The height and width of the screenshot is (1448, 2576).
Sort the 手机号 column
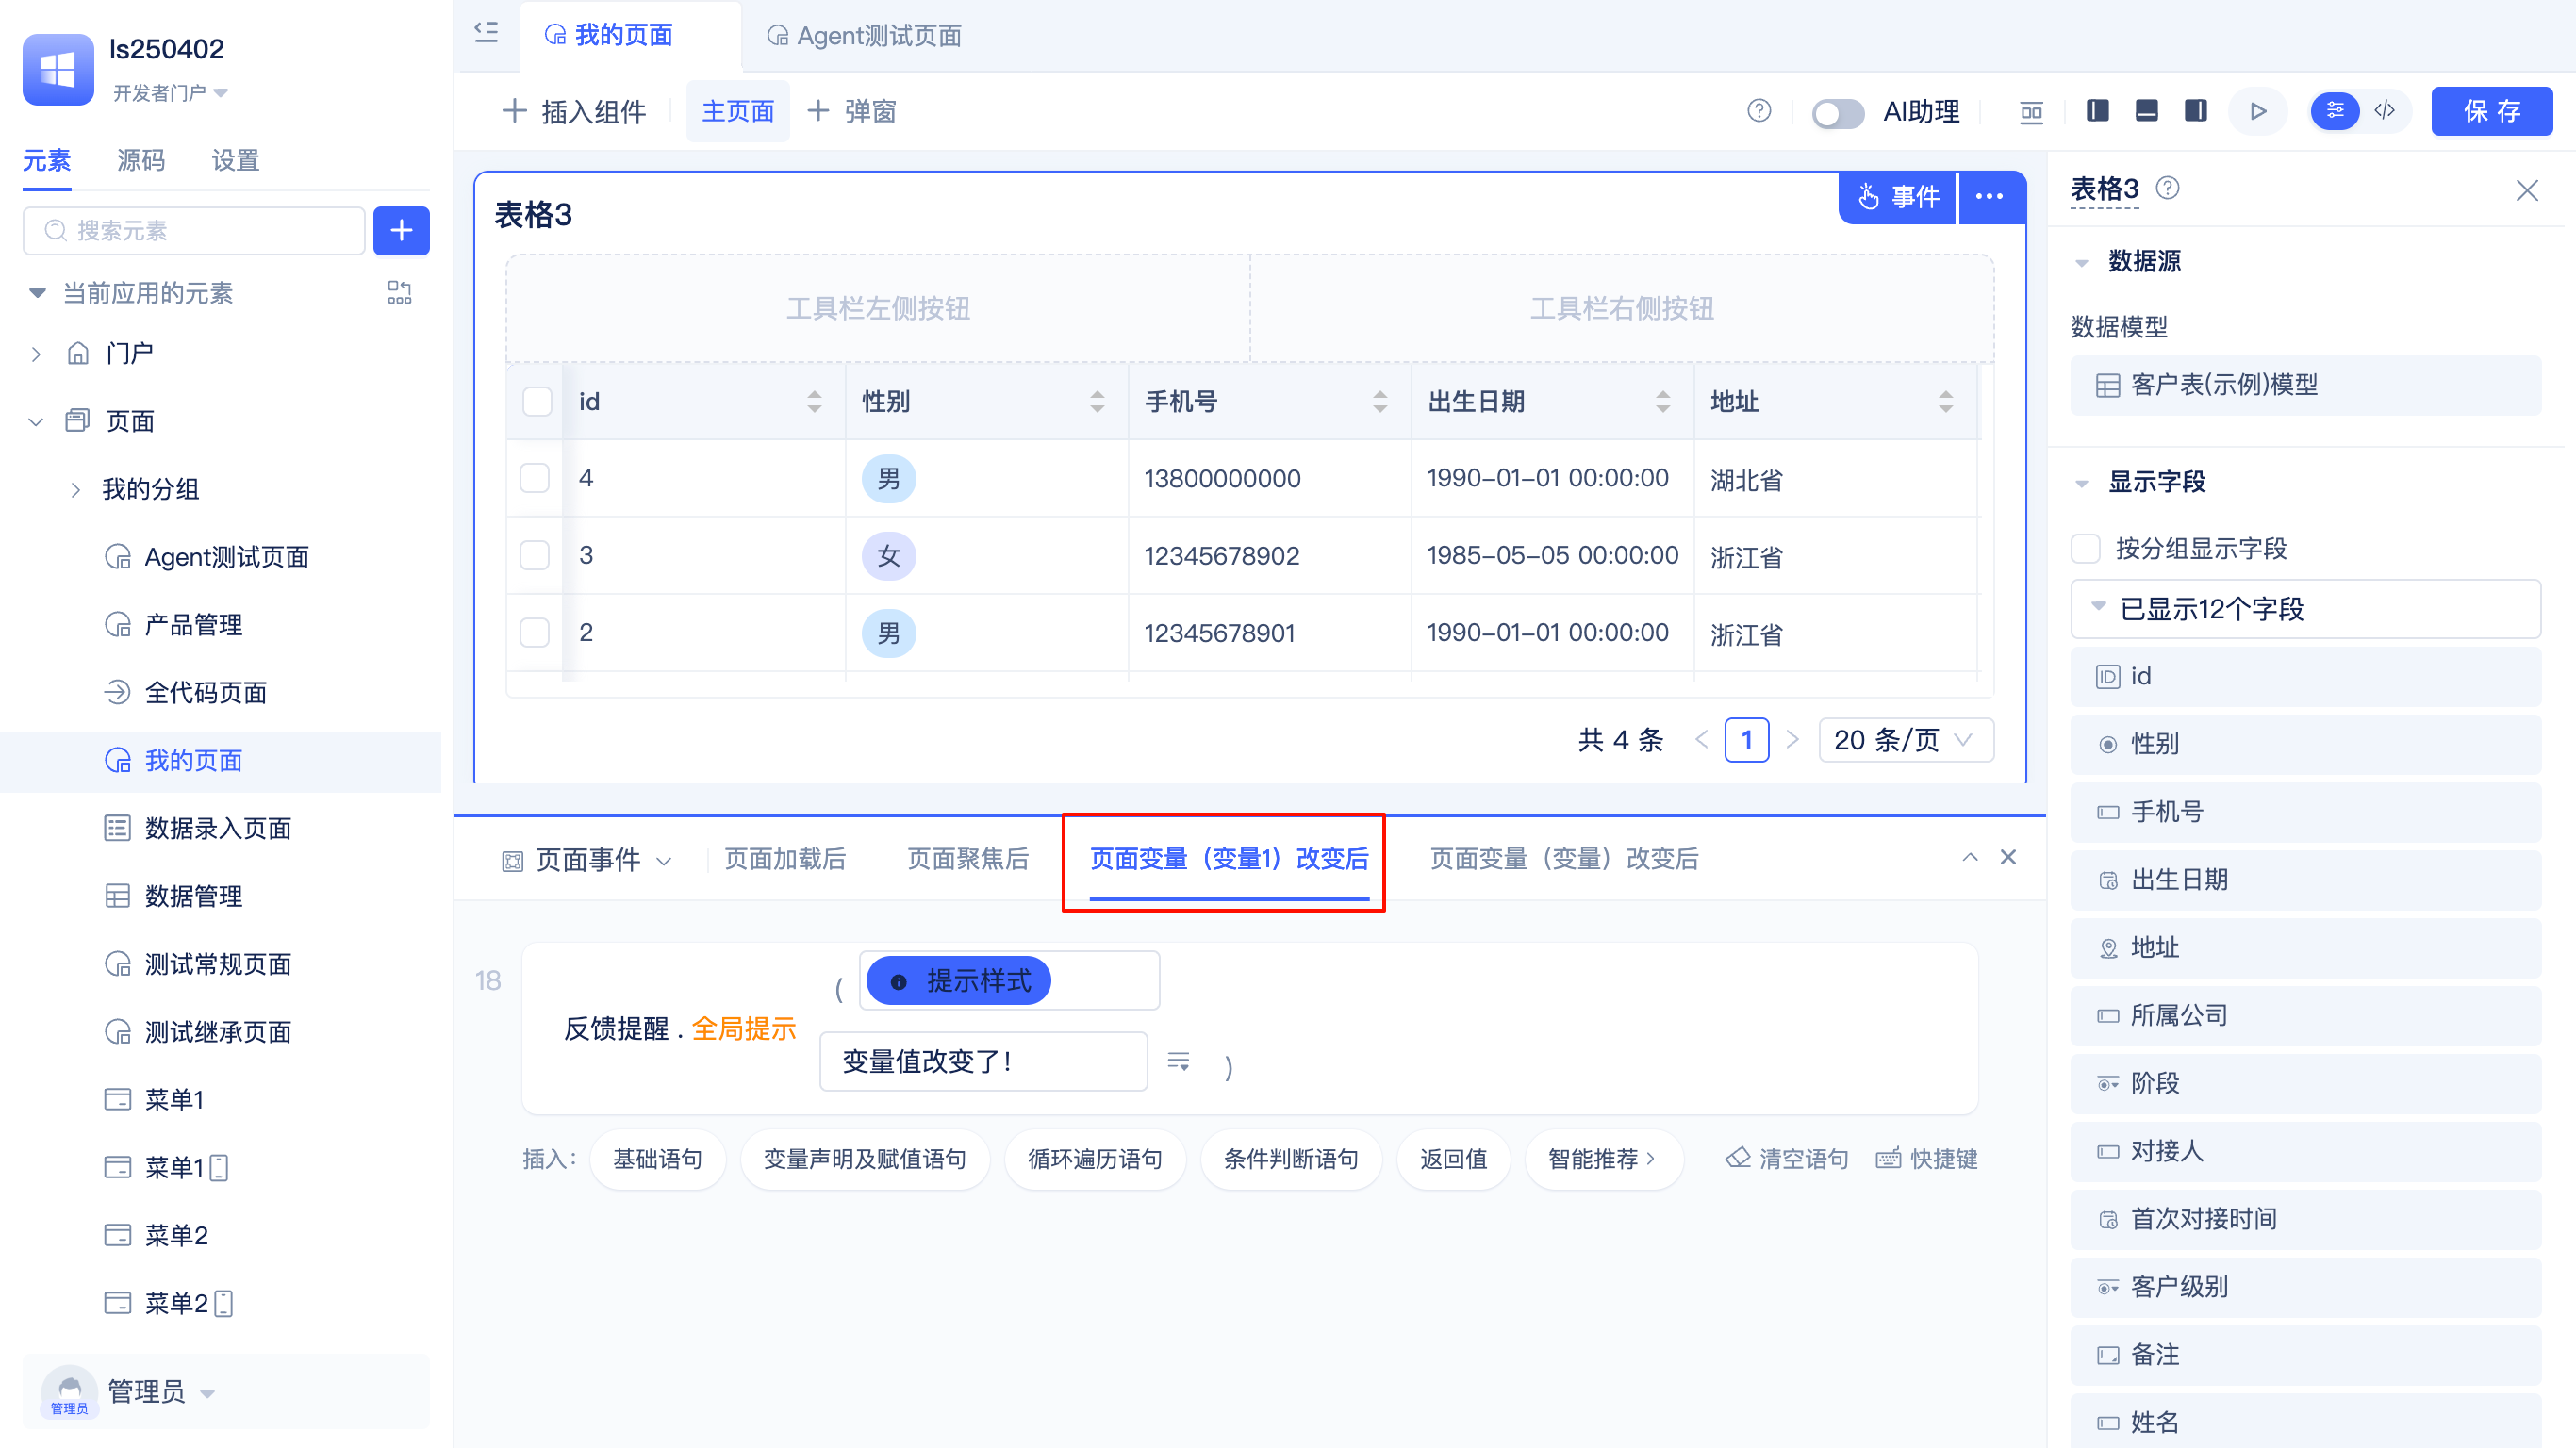[1380, 402]
